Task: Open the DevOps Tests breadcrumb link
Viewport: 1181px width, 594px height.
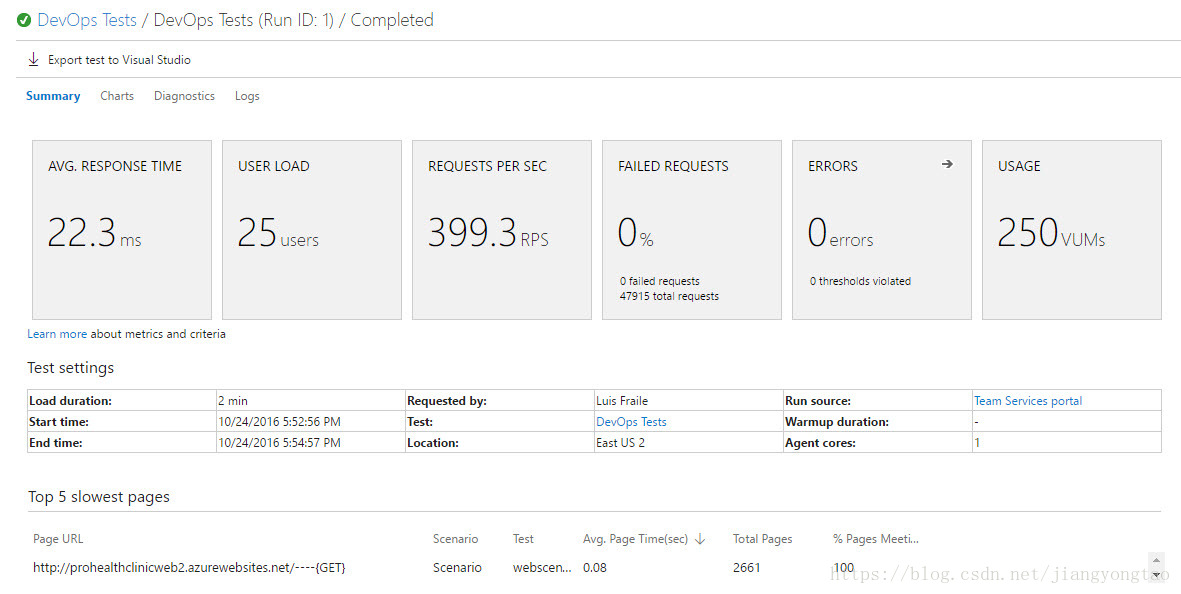Action: pyautogui.click(x=87, y=20)
